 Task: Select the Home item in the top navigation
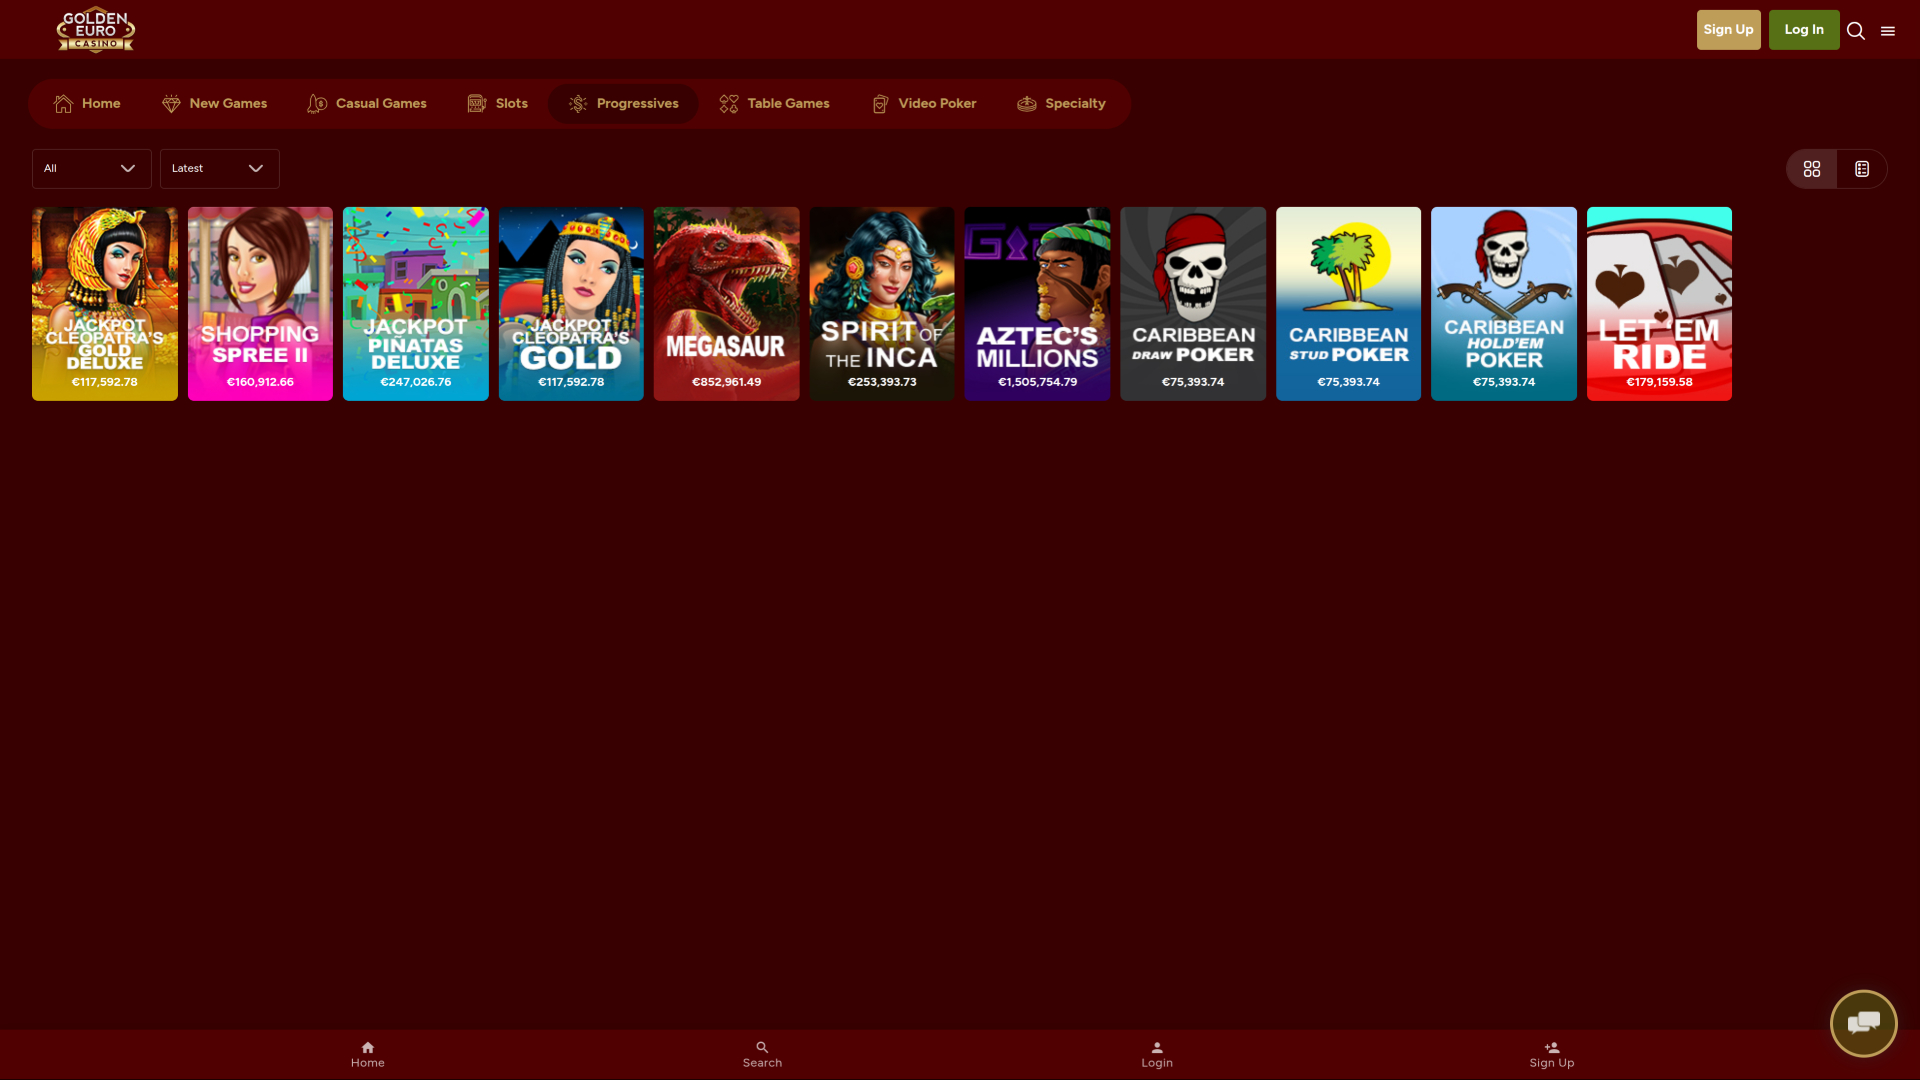(x=86, y=103)
